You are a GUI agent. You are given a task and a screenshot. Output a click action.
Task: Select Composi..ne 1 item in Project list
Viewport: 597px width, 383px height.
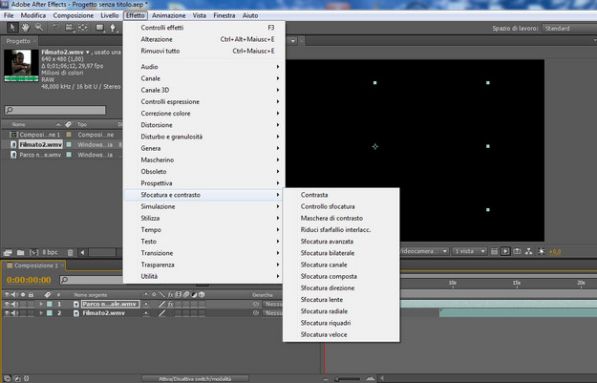[x=40, y=135]
